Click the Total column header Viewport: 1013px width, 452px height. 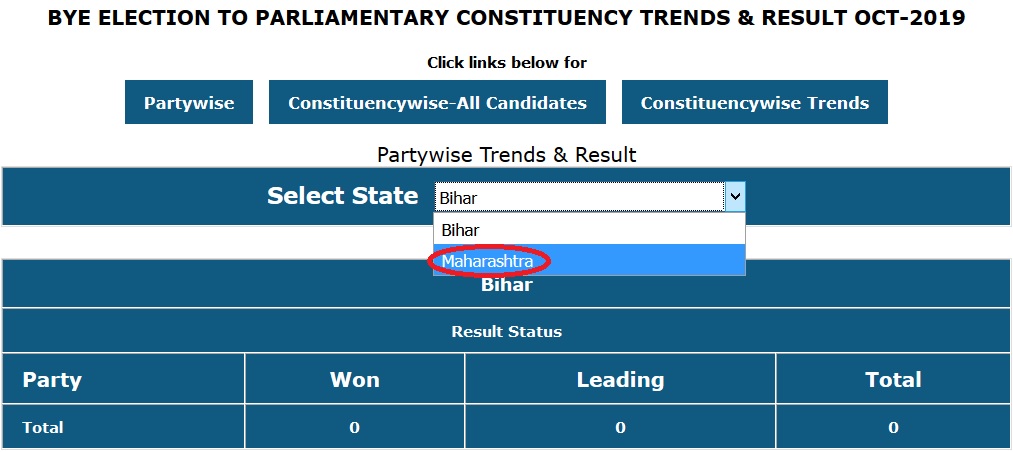893,380
